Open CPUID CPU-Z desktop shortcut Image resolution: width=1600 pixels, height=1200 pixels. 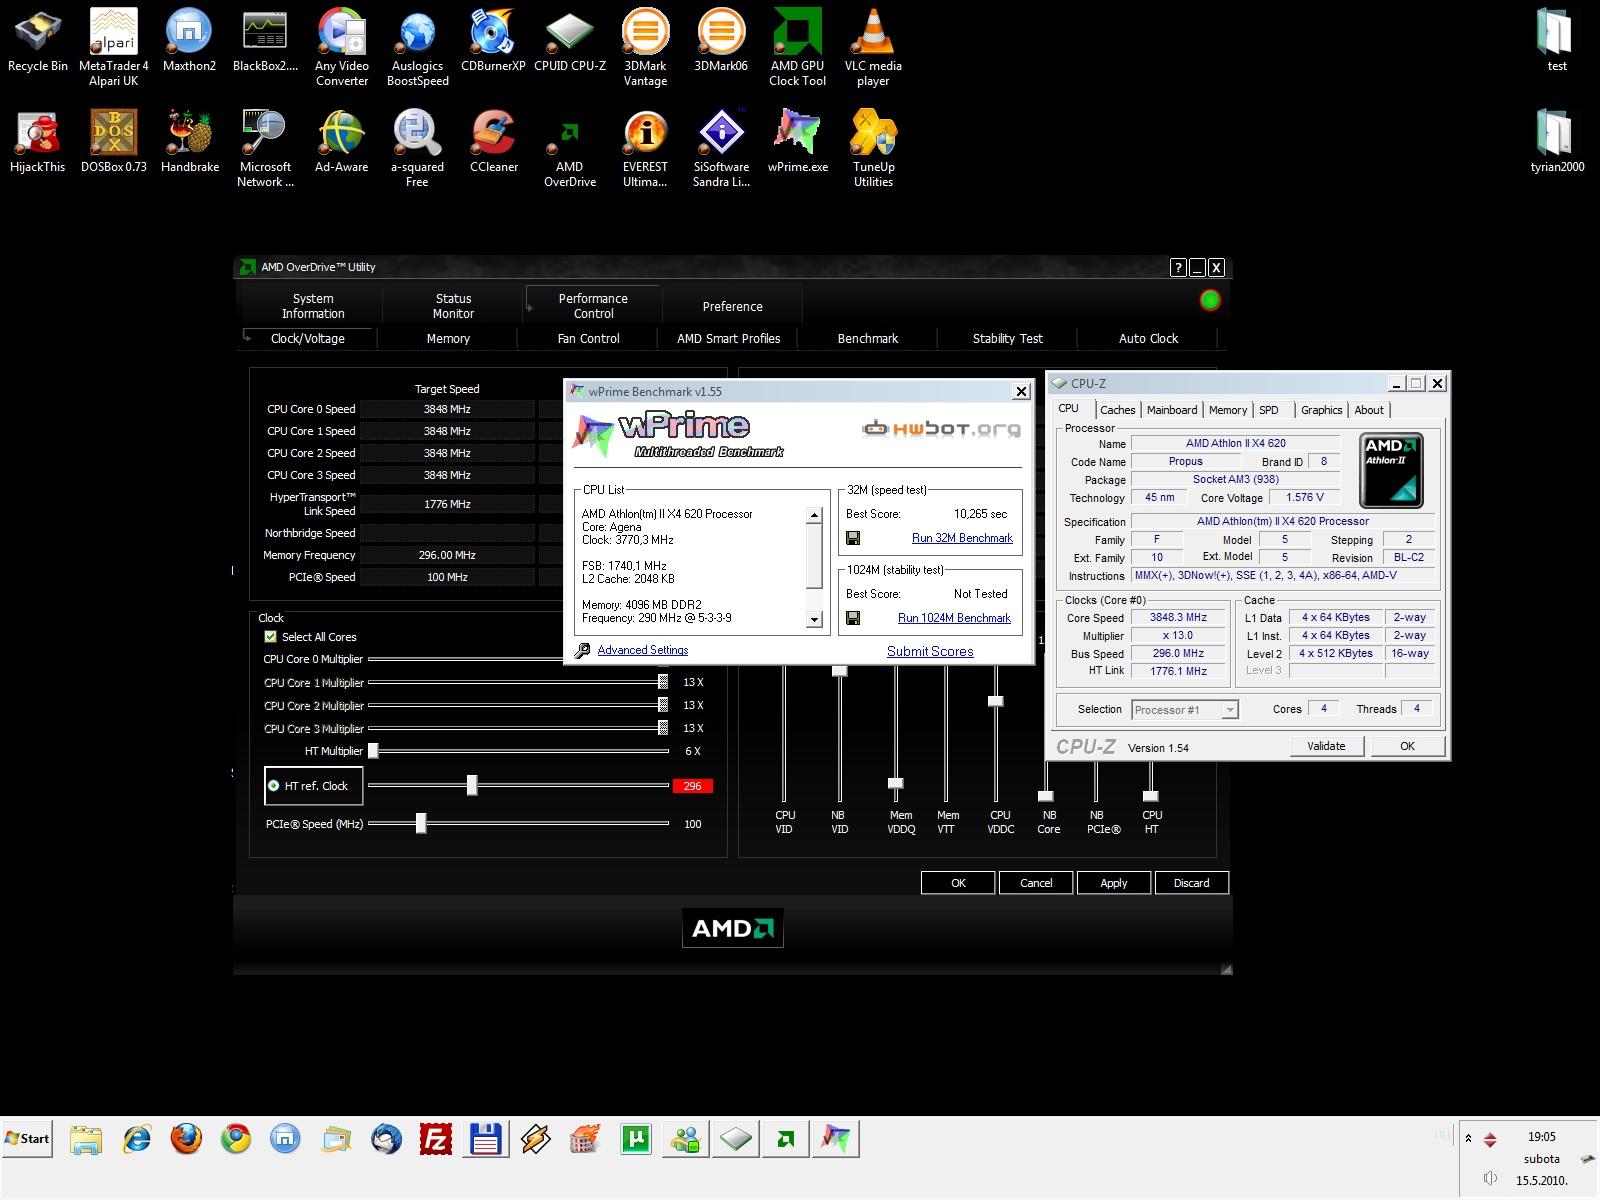(570, 40)
